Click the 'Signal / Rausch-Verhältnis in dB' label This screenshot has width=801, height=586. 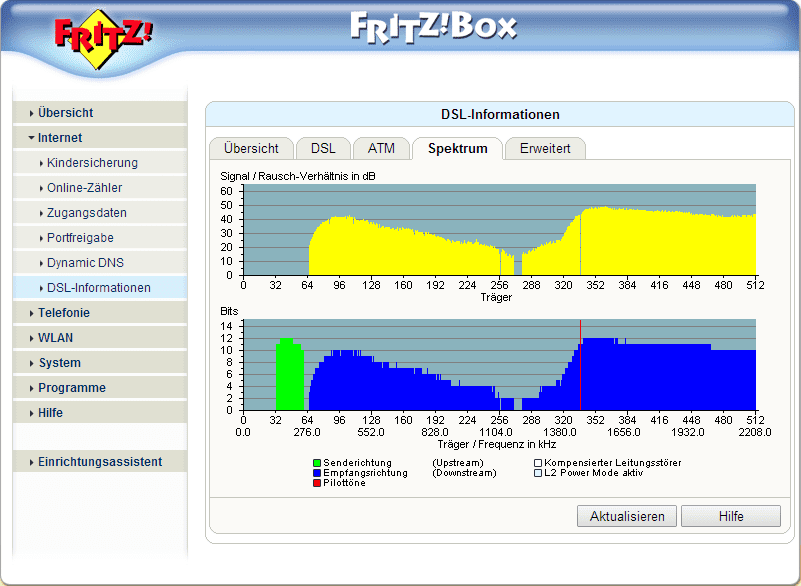click(x=298, y=176)
